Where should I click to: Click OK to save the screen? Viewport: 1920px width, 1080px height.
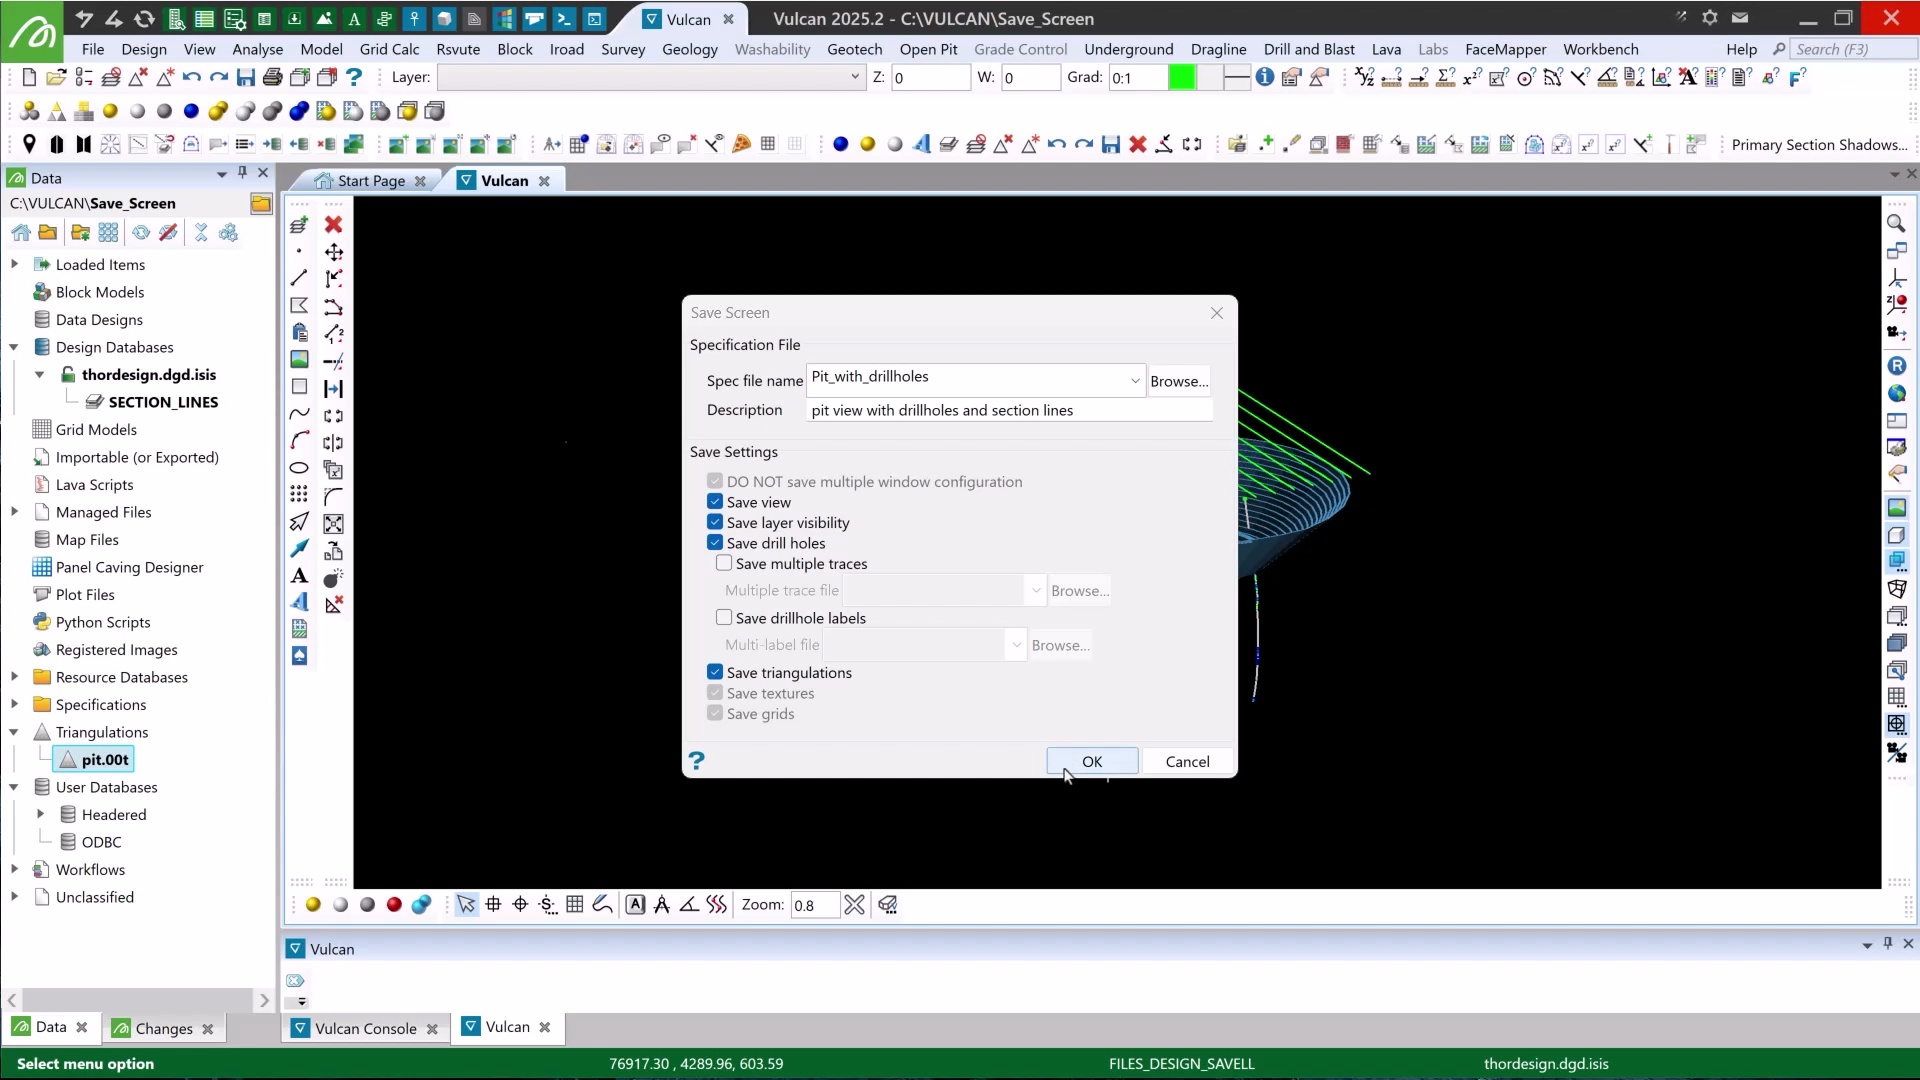(x=1091, y=762)
